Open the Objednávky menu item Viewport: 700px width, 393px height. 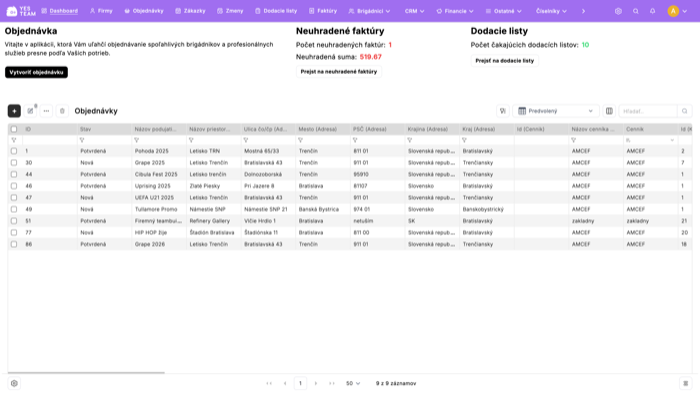tap(144, 11)
